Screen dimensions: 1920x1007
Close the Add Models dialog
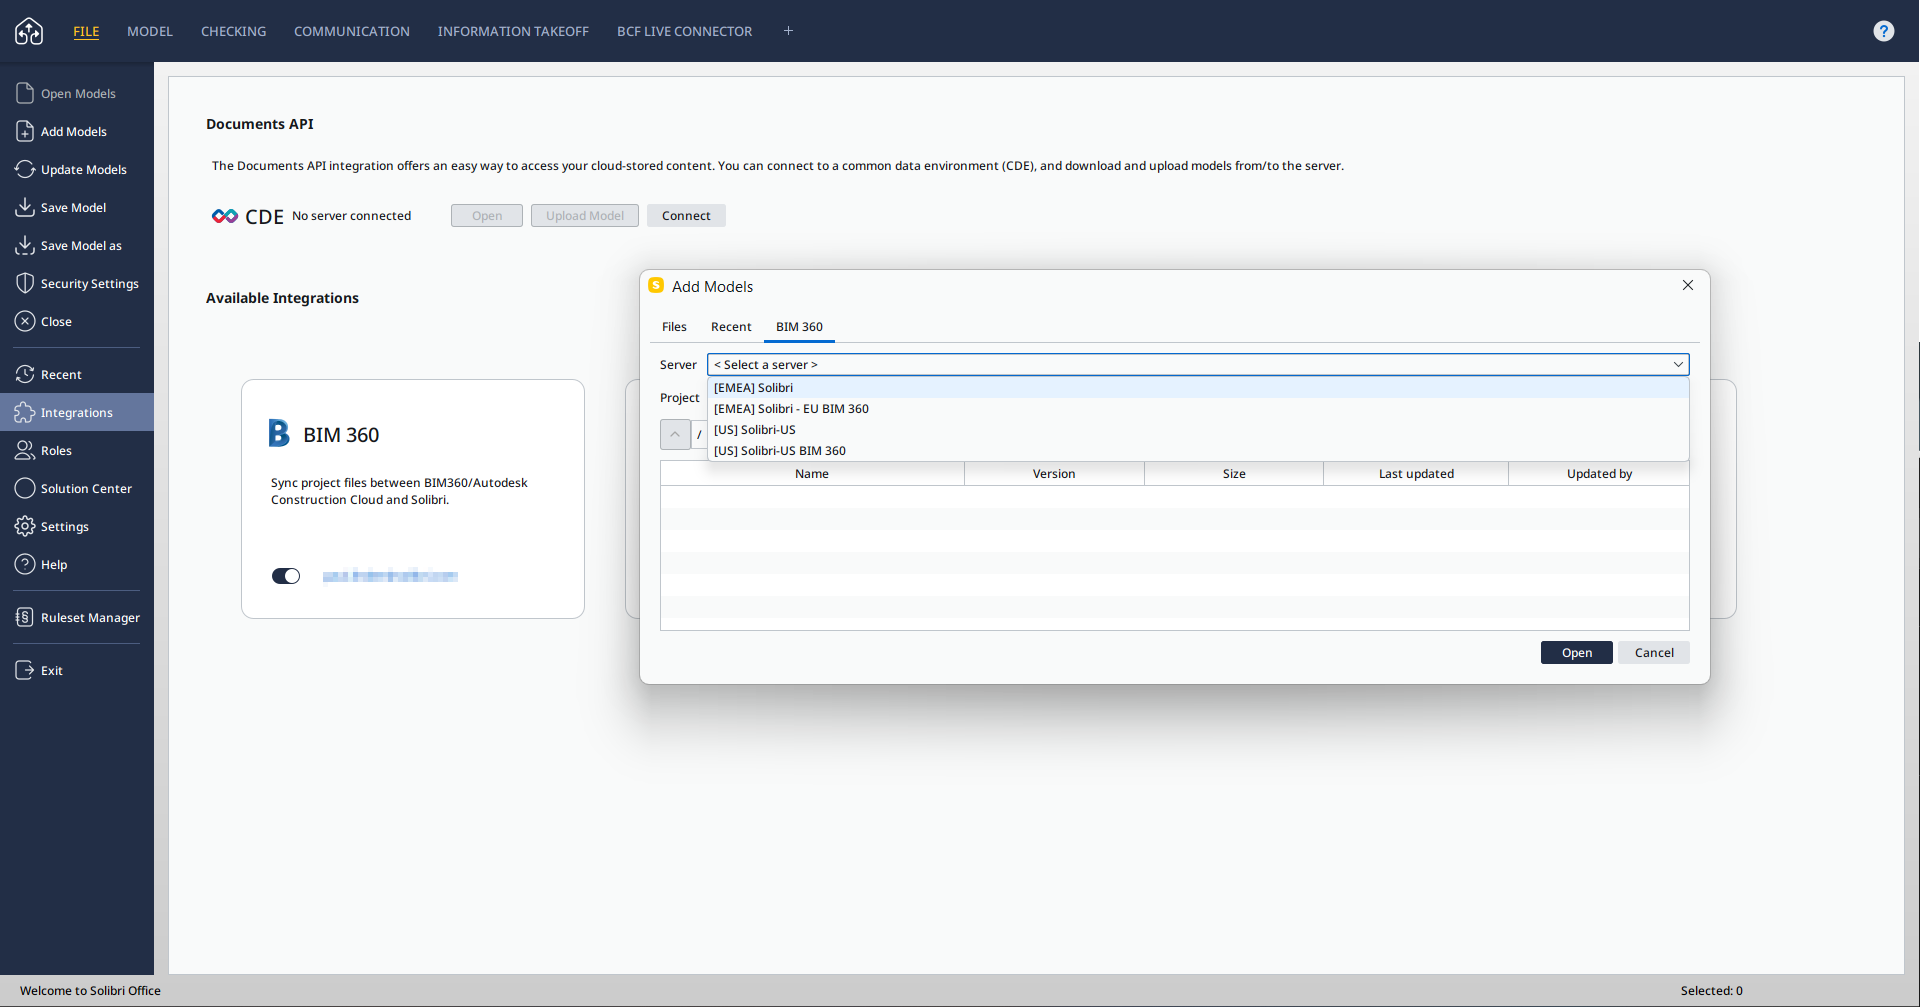point(1688,285)
